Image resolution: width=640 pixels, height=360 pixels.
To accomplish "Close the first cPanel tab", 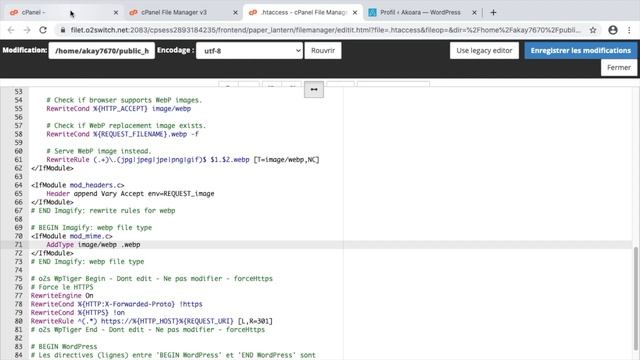I will pyautogui.click(x=116, y=13).
